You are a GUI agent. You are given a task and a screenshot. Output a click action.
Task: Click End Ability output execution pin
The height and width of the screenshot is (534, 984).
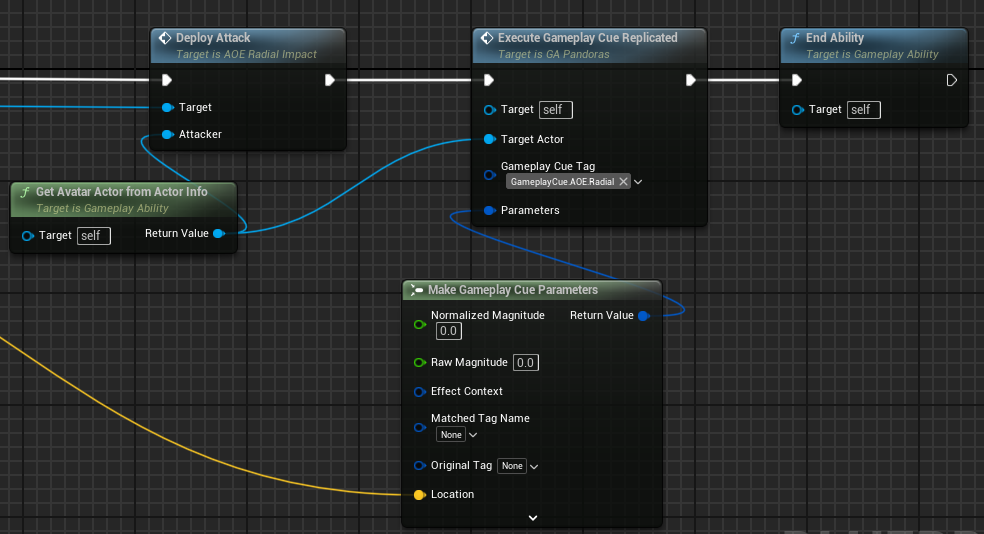(951, 80)
